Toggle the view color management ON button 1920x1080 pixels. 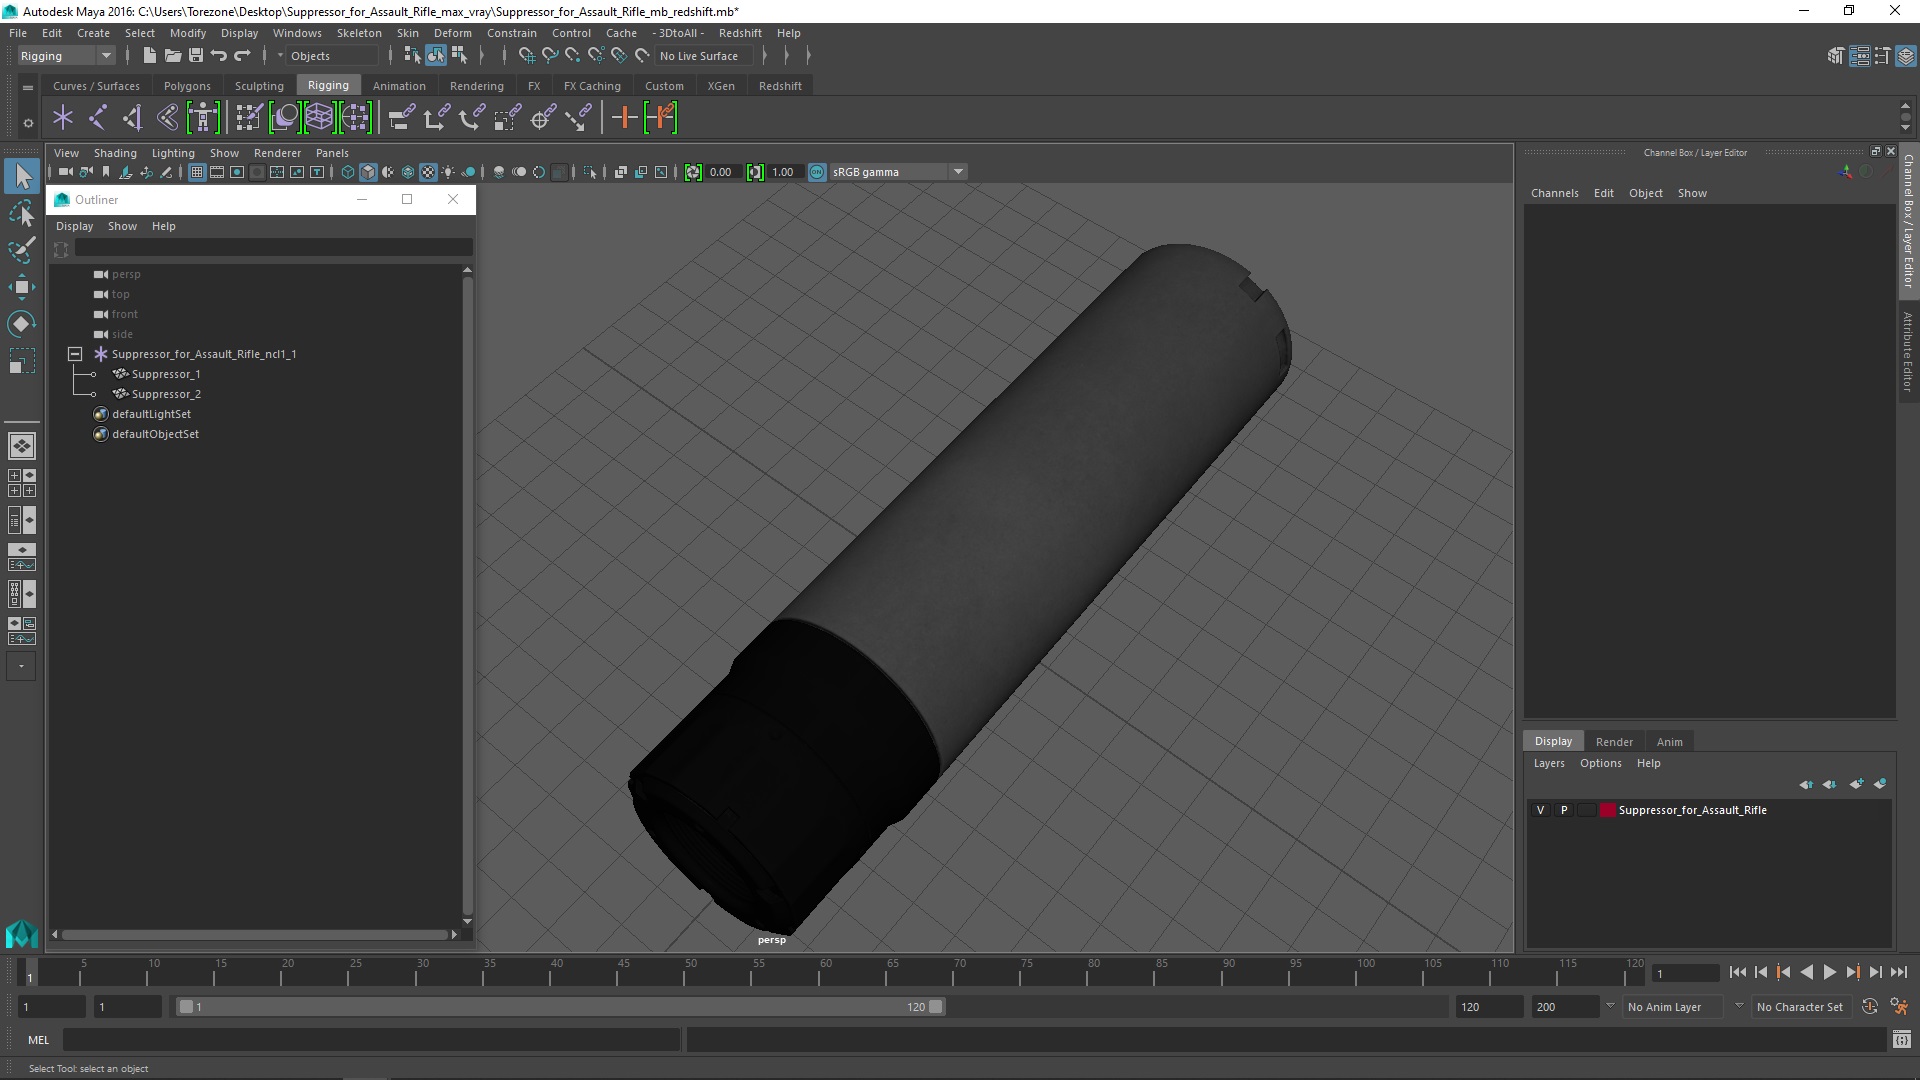(x=817, y=172)
